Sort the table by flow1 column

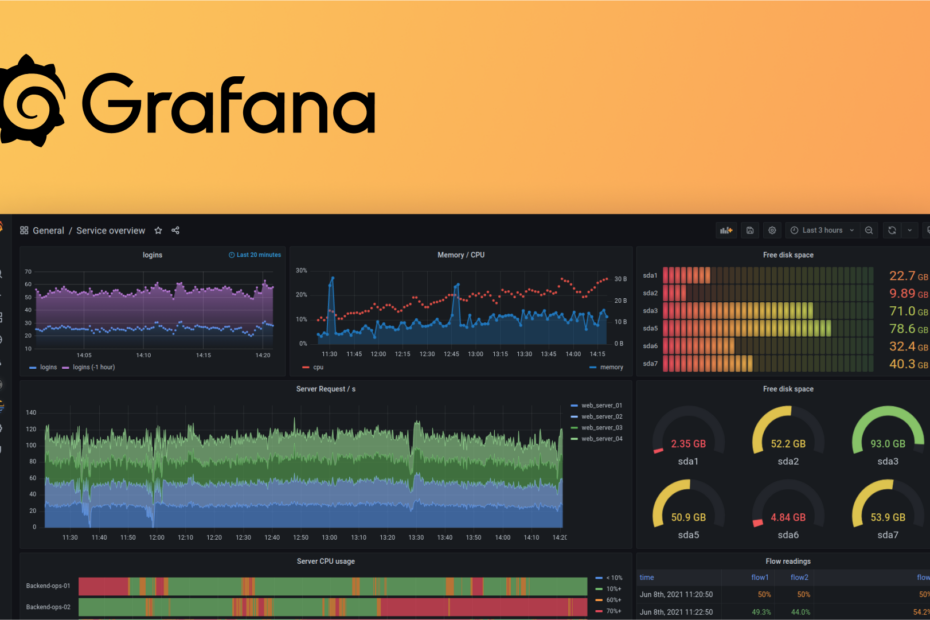[760, 577]
